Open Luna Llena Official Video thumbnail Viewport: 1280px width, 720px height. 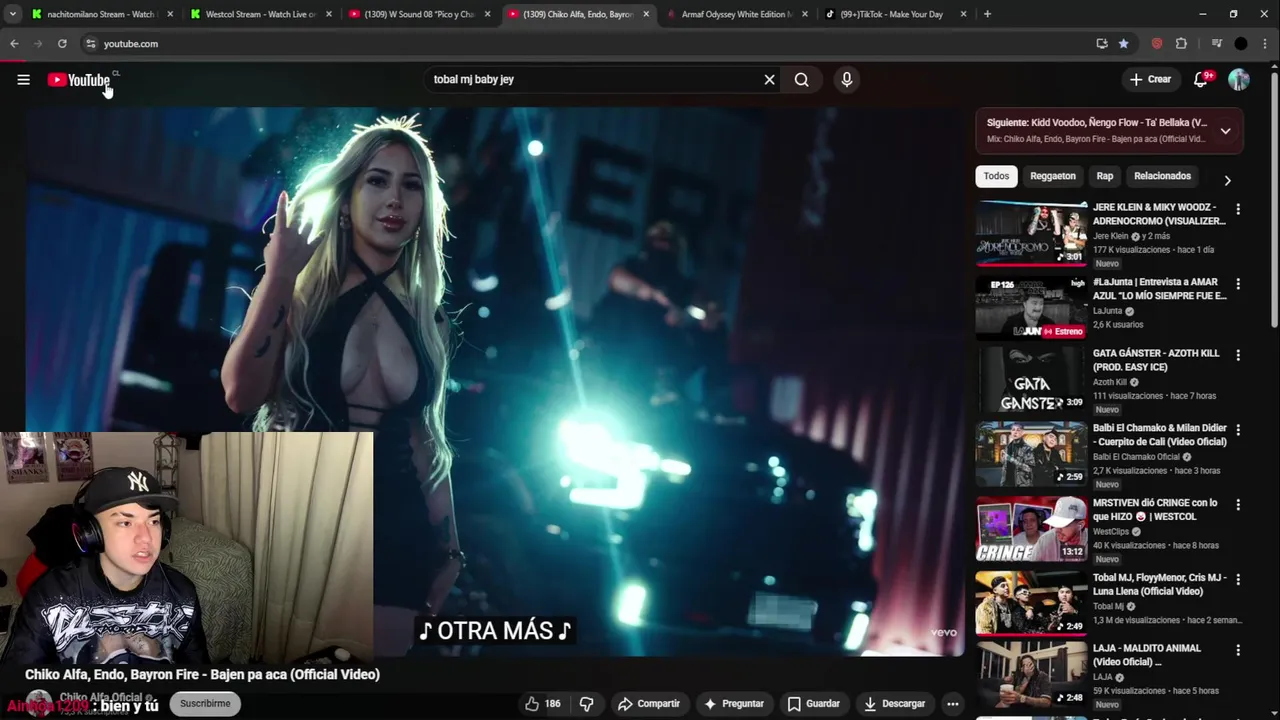[1031, 604]
